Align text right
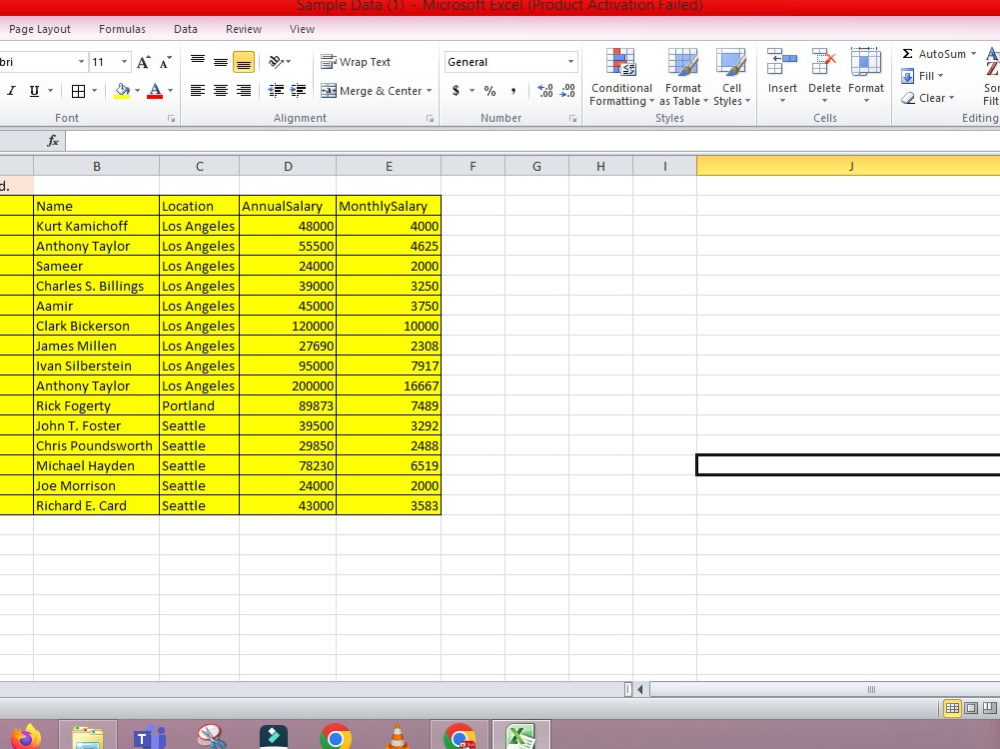The width and height of the screenshot is (1000, 749). coord(244,91)
